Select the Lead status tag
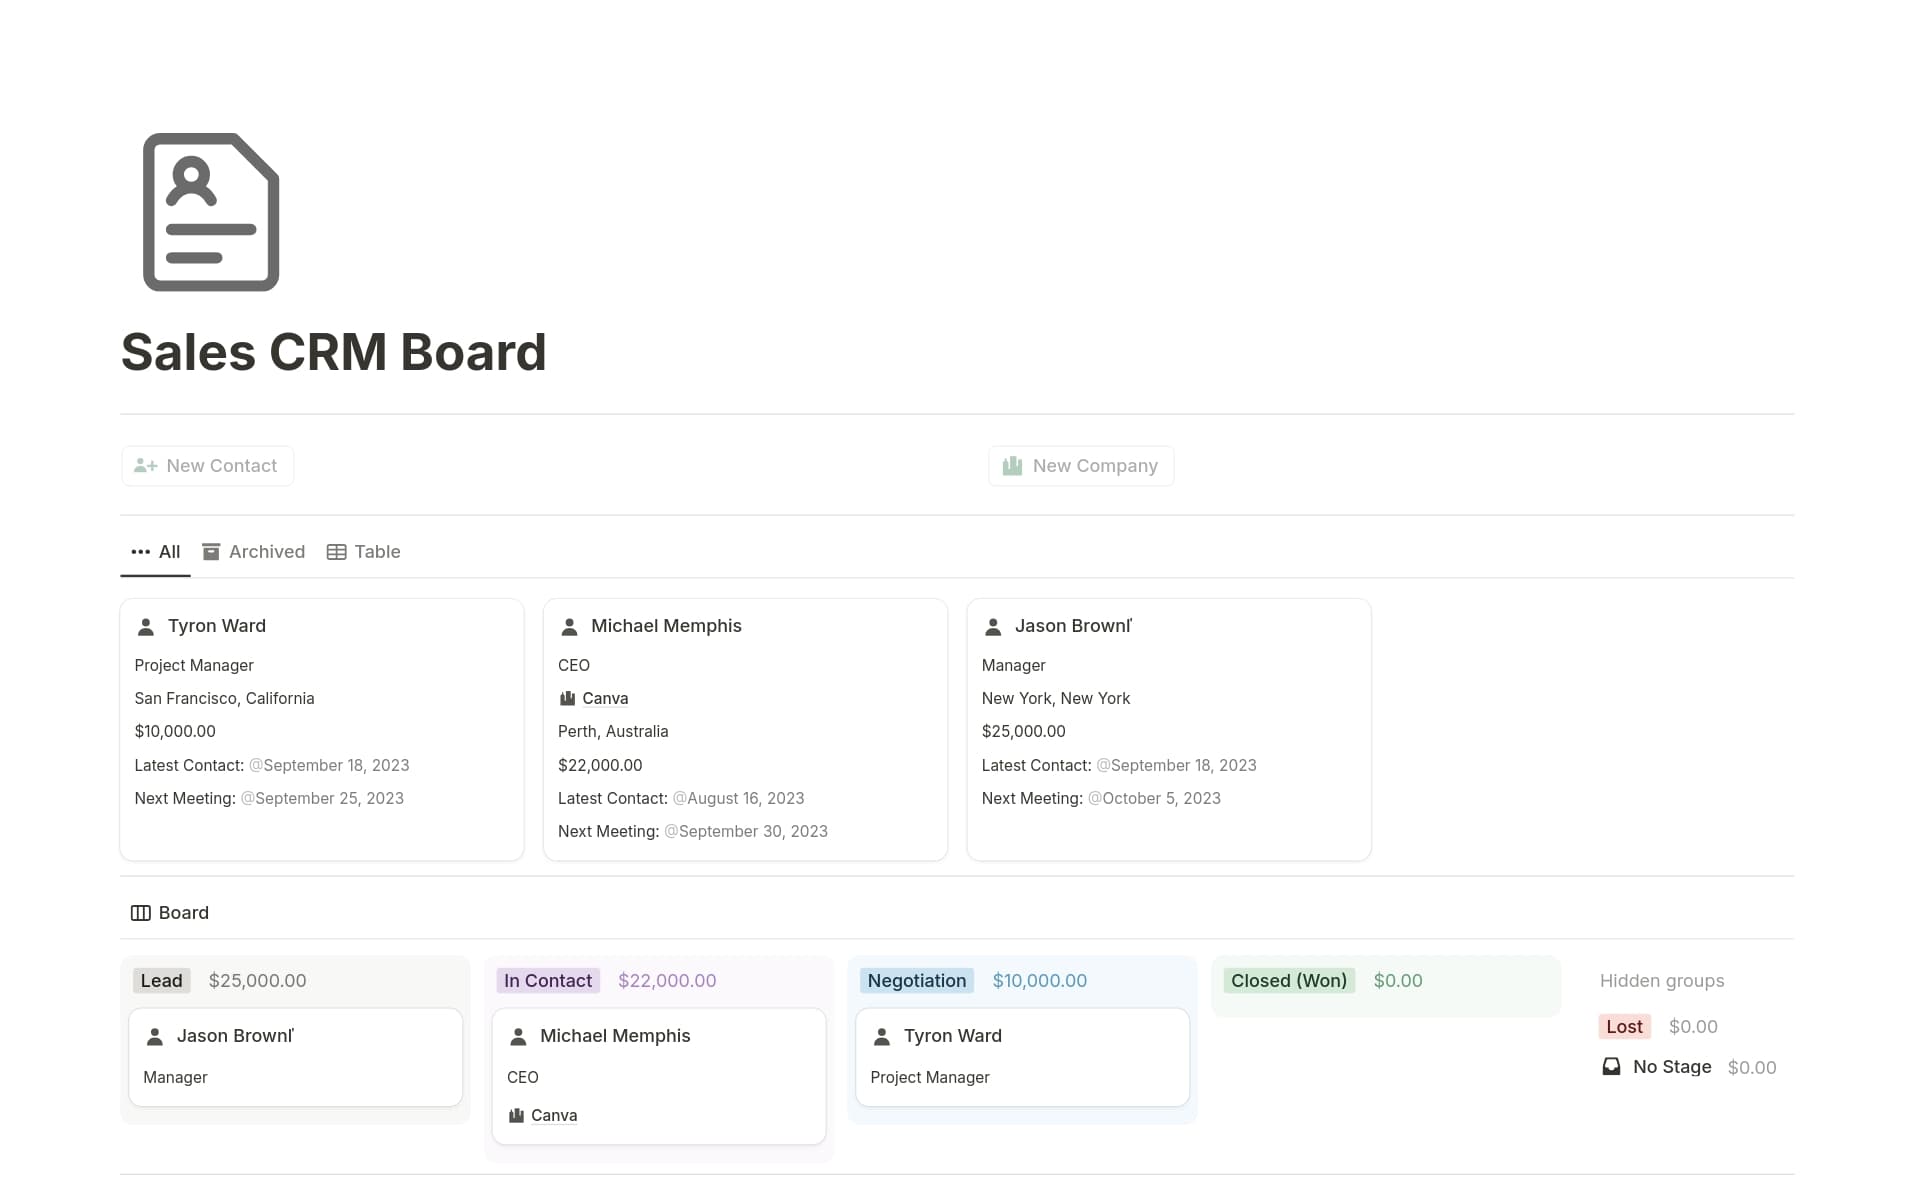Viewport: 1920px width, 1199px height. 161,980
